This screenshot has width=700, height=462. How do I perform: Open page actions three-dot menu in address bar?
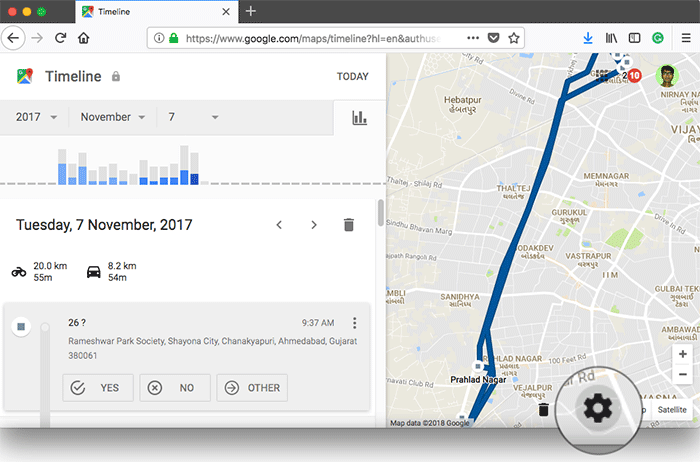click(x=473, y=38)
